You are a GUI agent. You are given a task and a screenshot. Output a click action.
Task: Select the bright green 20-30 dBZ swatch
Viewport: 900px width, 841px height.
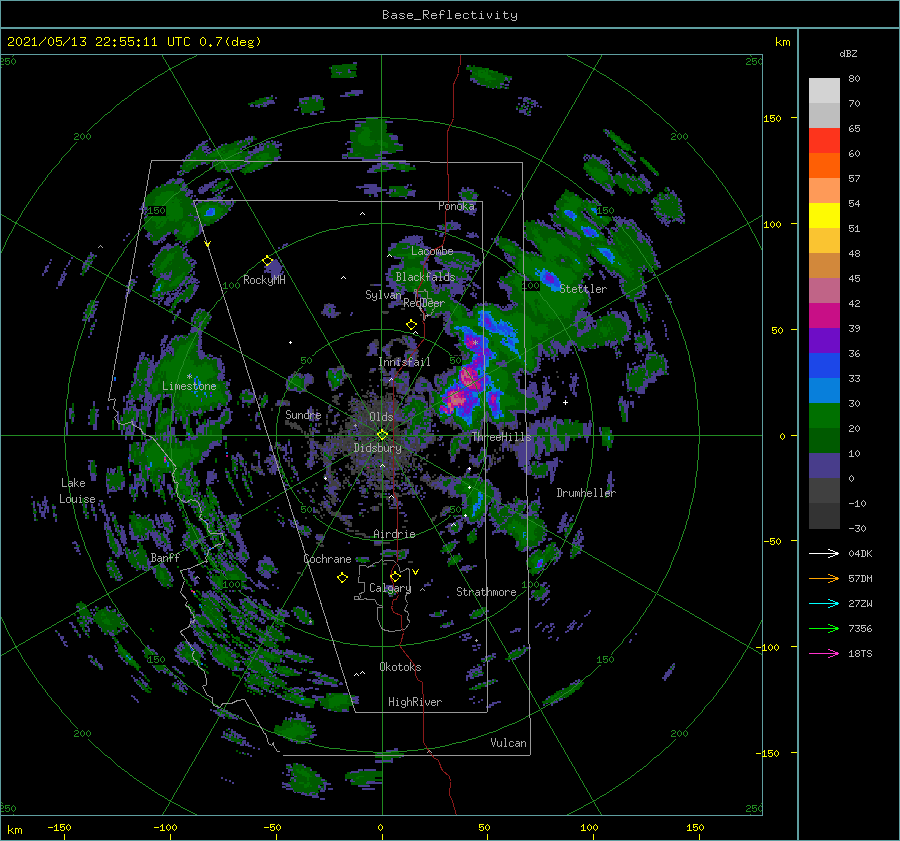[x=824, y=416]
